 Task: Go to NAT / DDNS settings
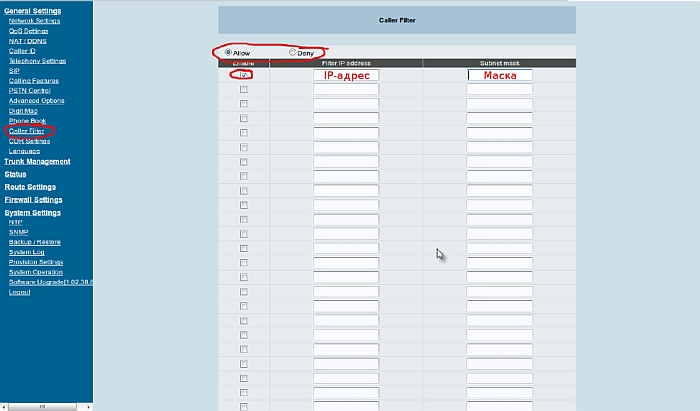29,40
